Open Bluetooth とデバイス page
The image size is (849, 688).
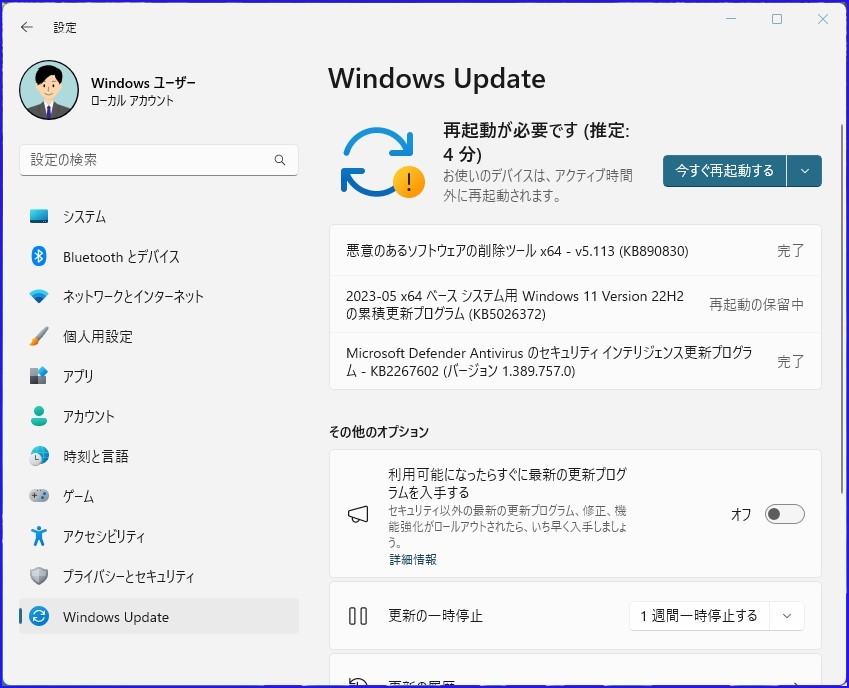[159, 257]
